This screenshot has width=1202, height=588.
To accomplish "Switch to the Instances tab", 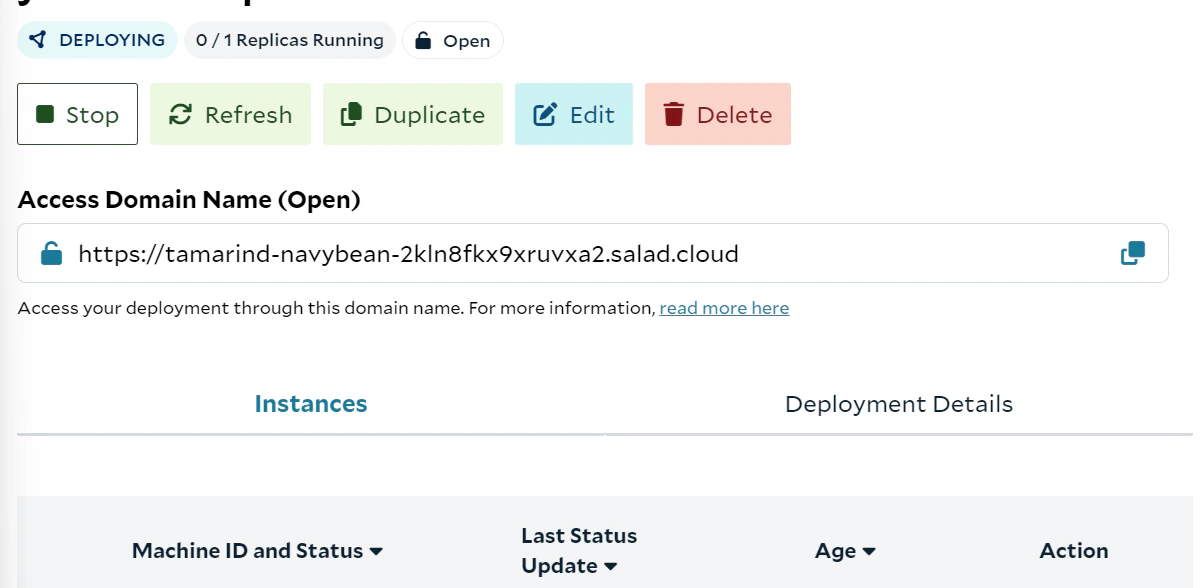I will [311, 404].
